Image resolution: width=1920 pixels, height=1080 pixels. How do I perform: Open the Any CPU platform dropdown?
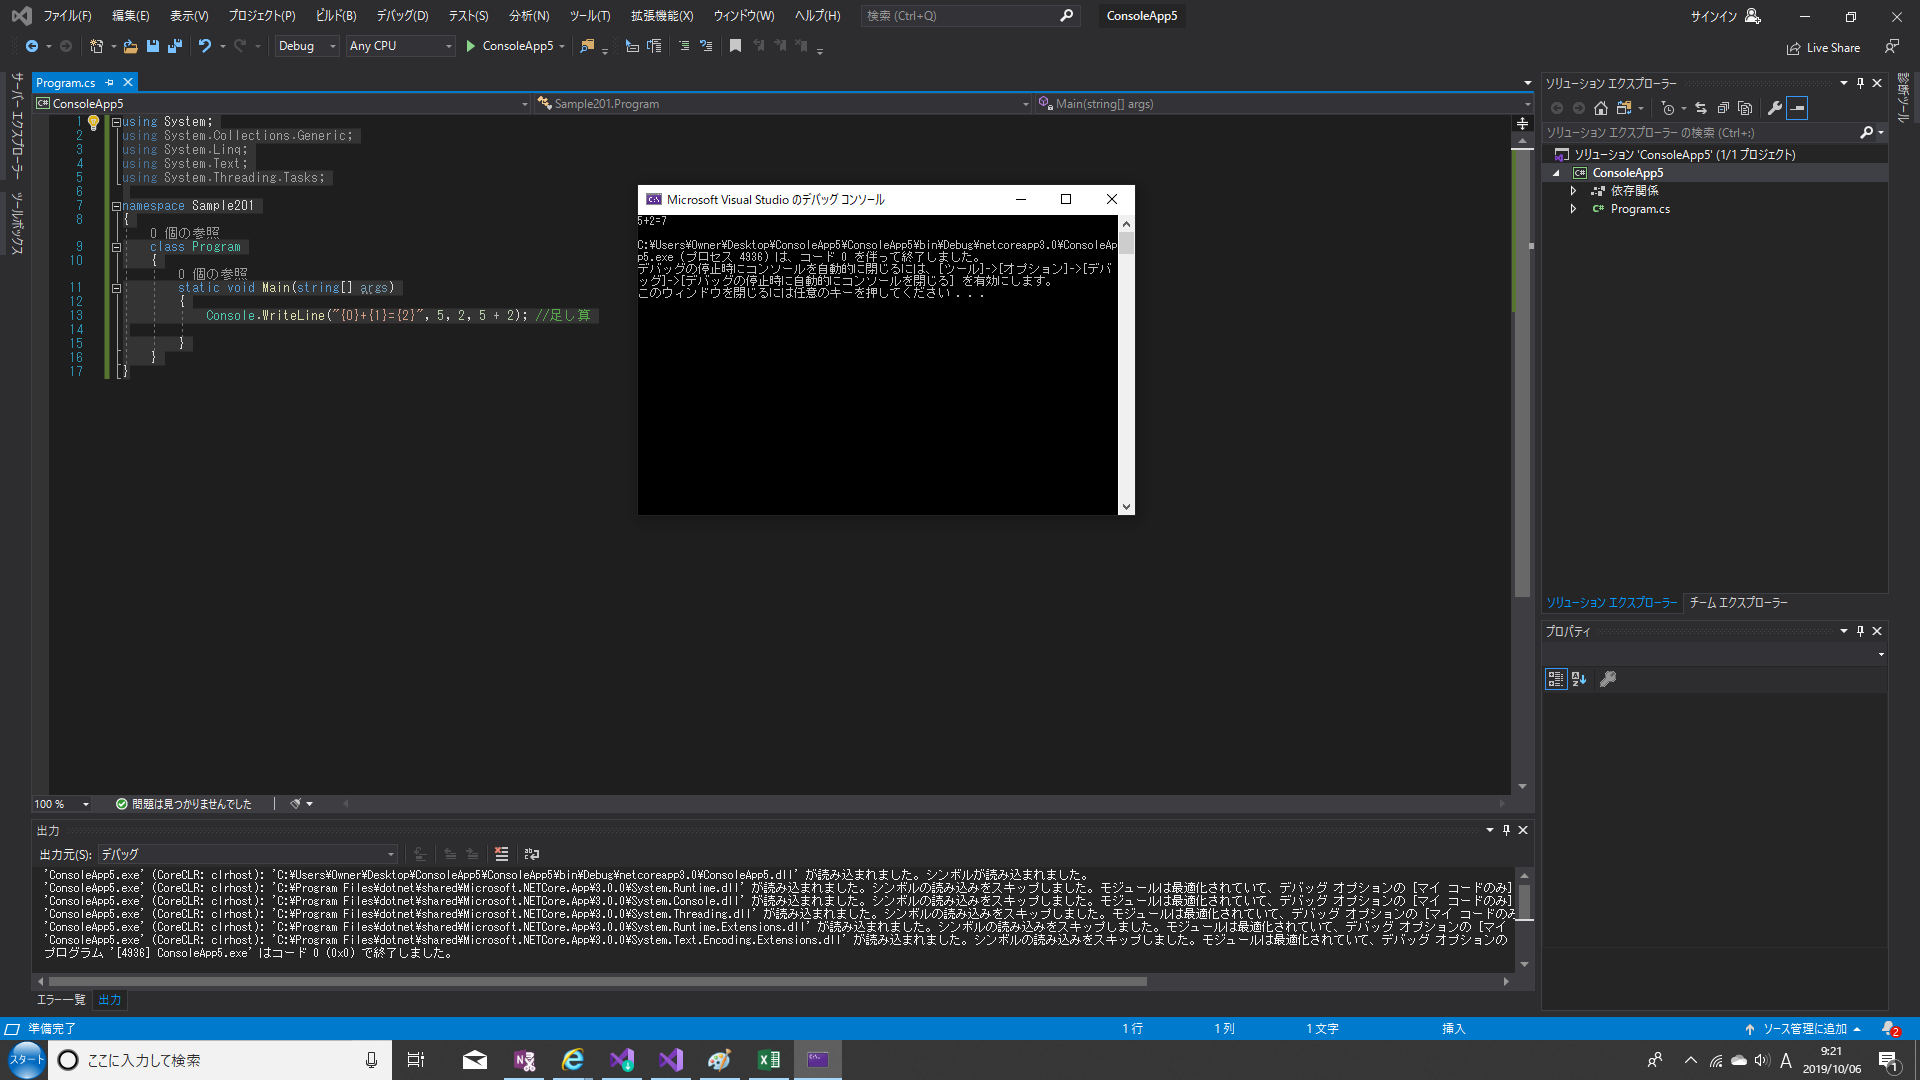click(400, 46)
